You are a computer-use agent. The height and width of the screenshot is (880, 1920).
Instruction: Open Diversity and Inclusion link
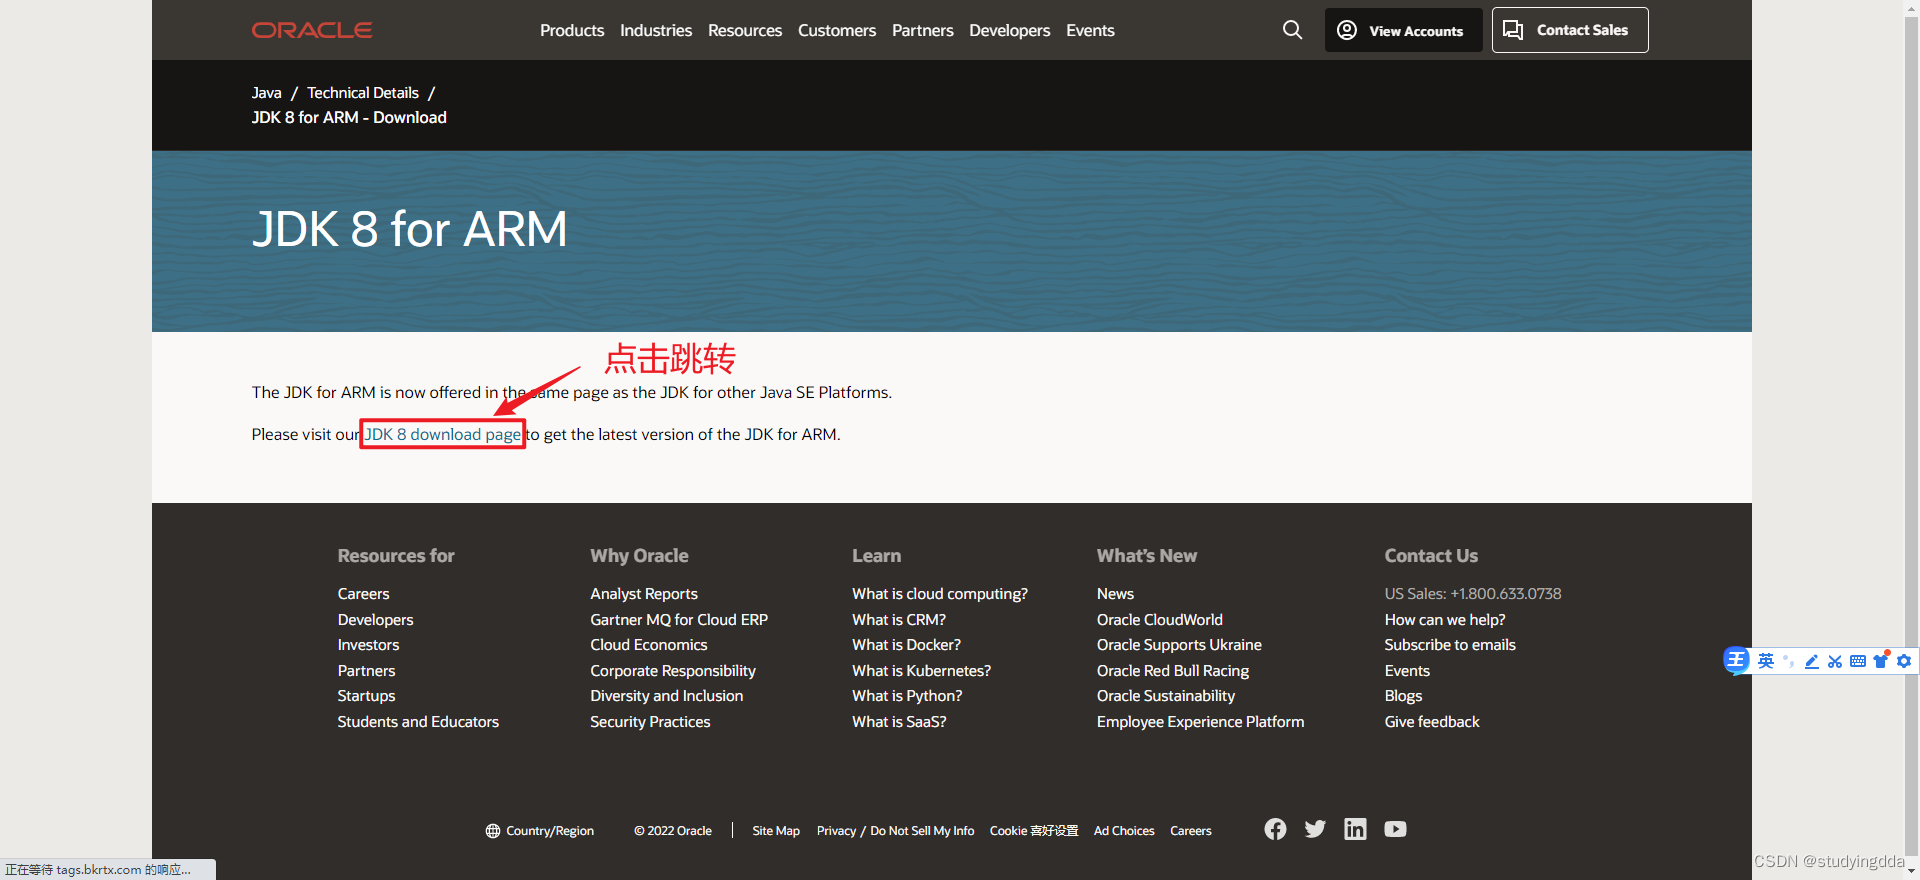coord(667,696)
